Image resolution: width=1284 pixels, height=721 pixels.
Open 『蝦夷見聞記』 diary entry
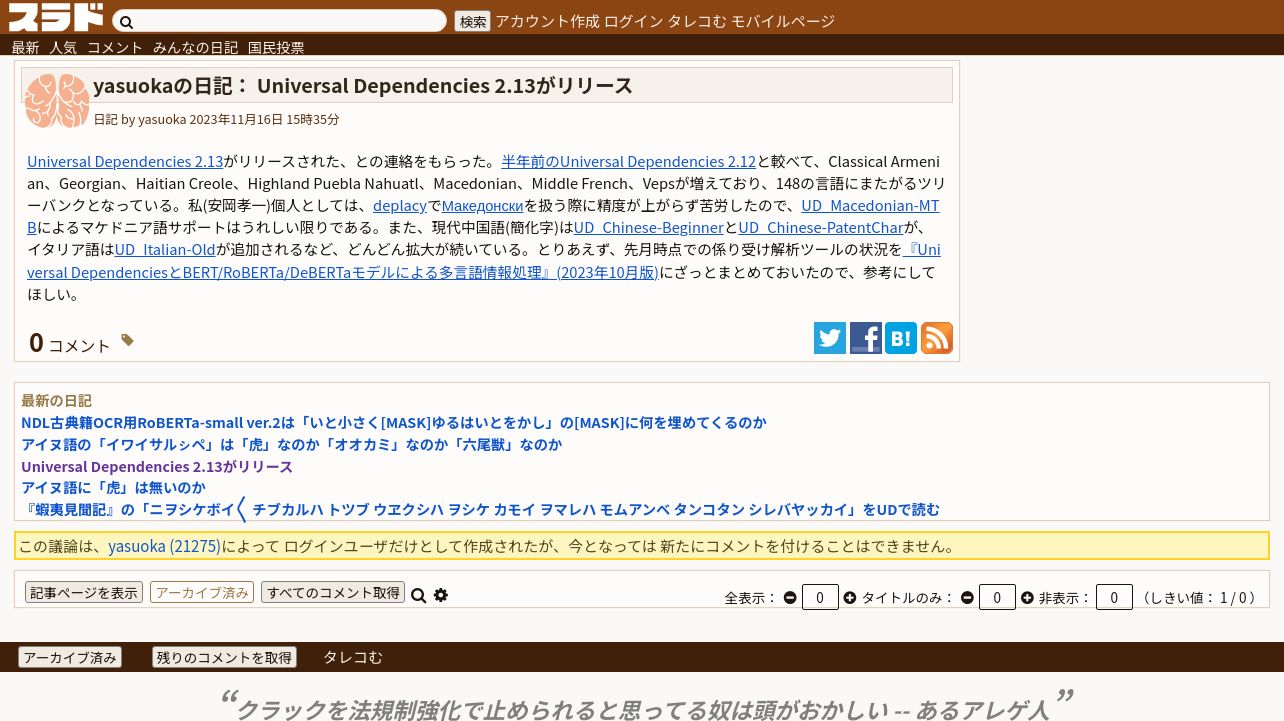click(x=480, y=509)
